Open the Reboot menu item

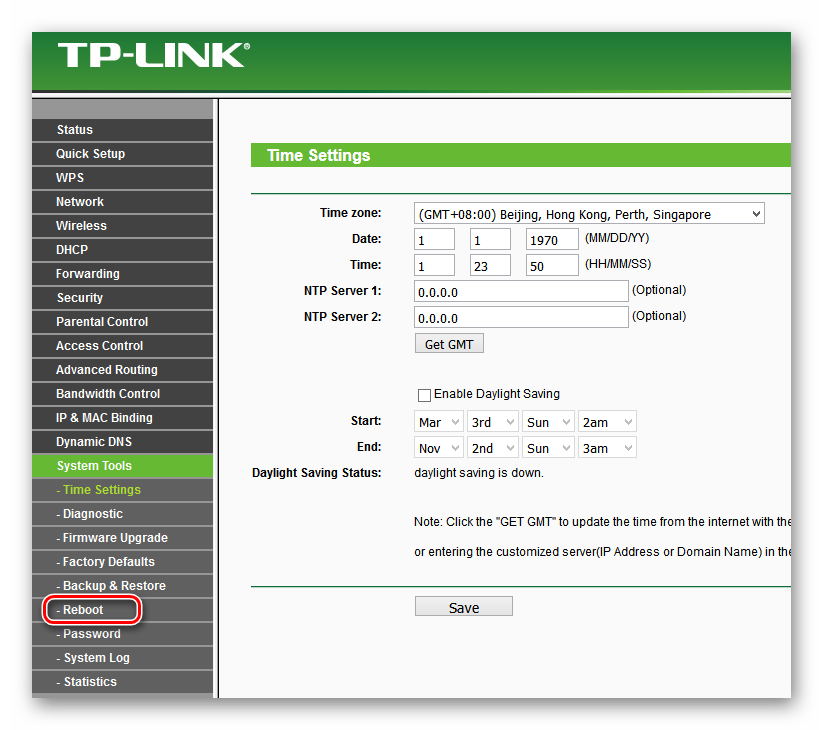[x=84, y=610]
